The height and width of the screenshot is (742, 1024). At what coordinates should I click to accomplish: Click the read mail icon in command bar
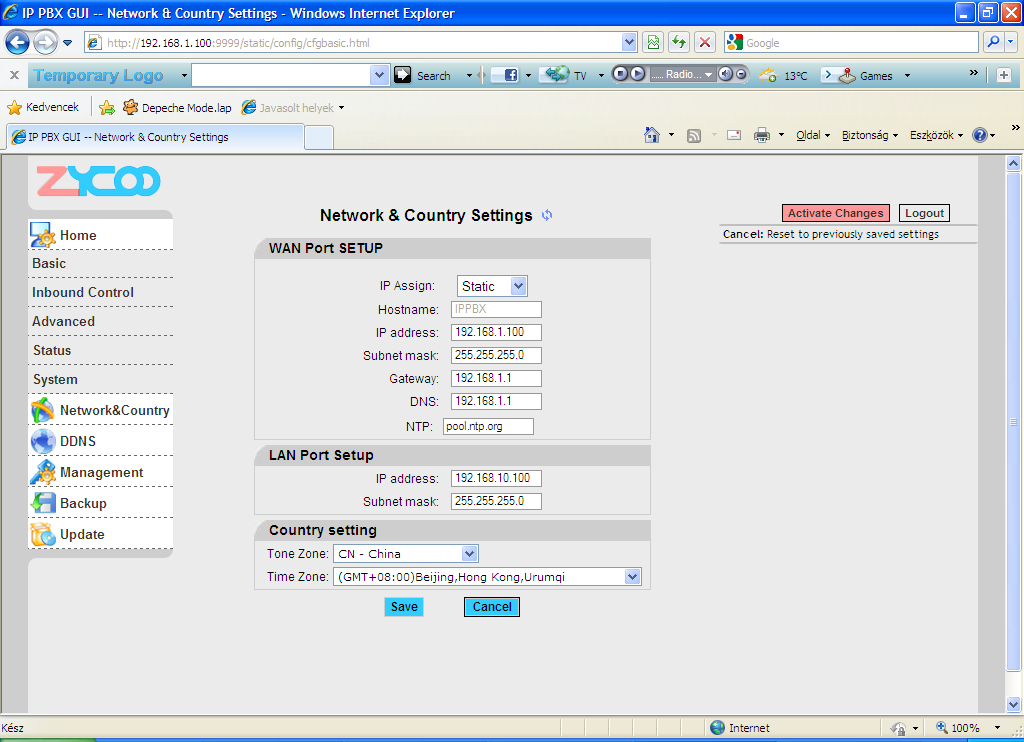point(734,135)
